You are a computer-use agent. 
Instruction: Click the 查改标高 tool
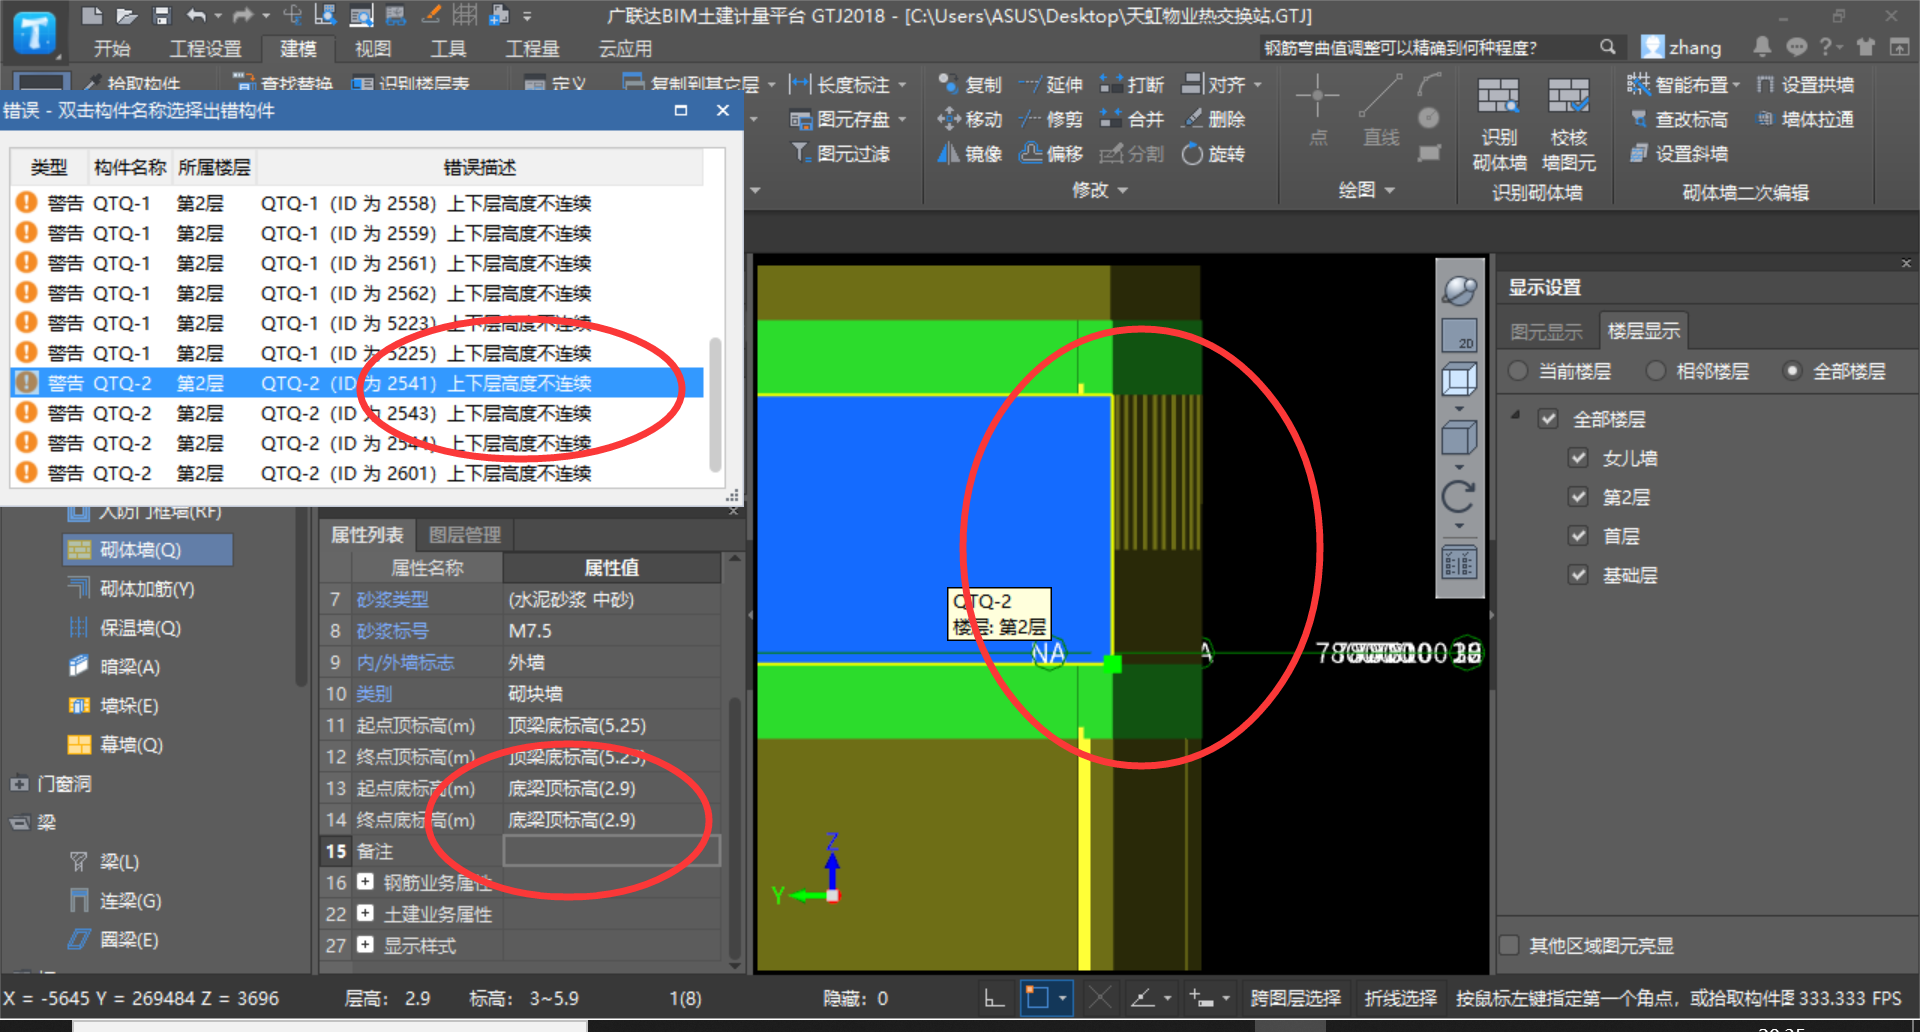[1680, 119]
